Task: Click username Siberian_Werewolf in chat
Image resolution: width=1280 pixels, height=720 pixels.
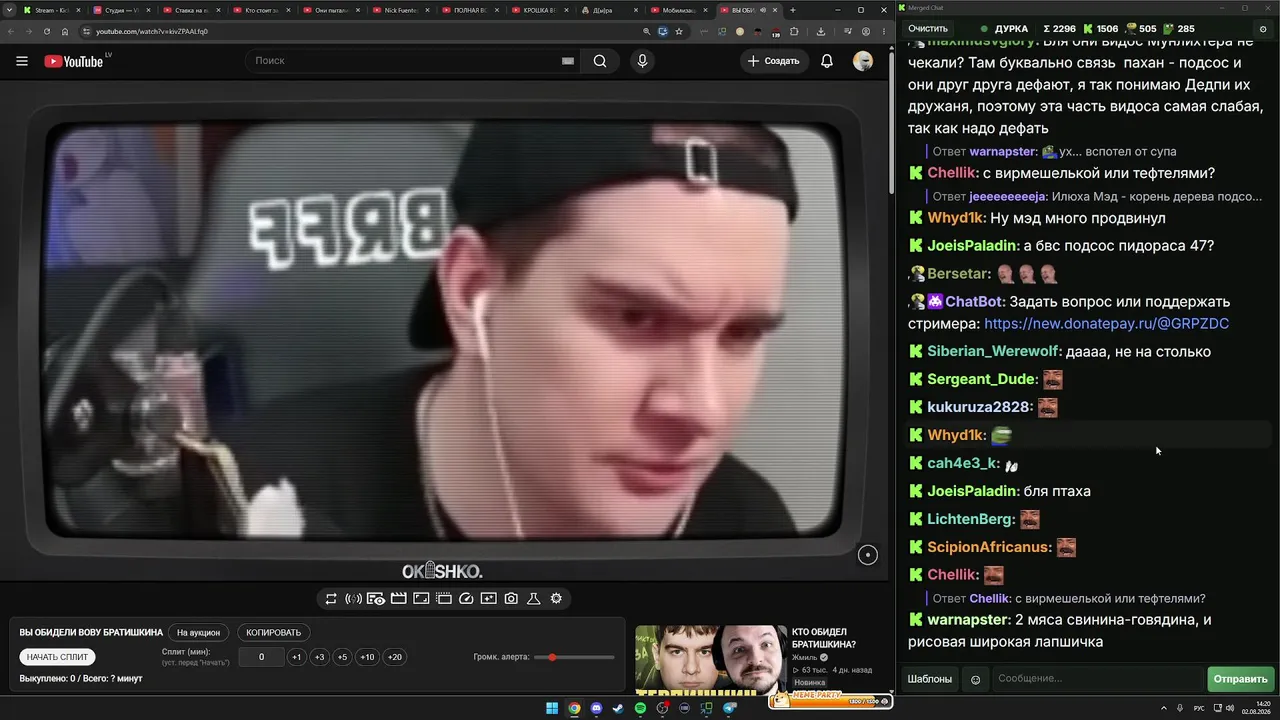Action: click(x=993, y=352)
